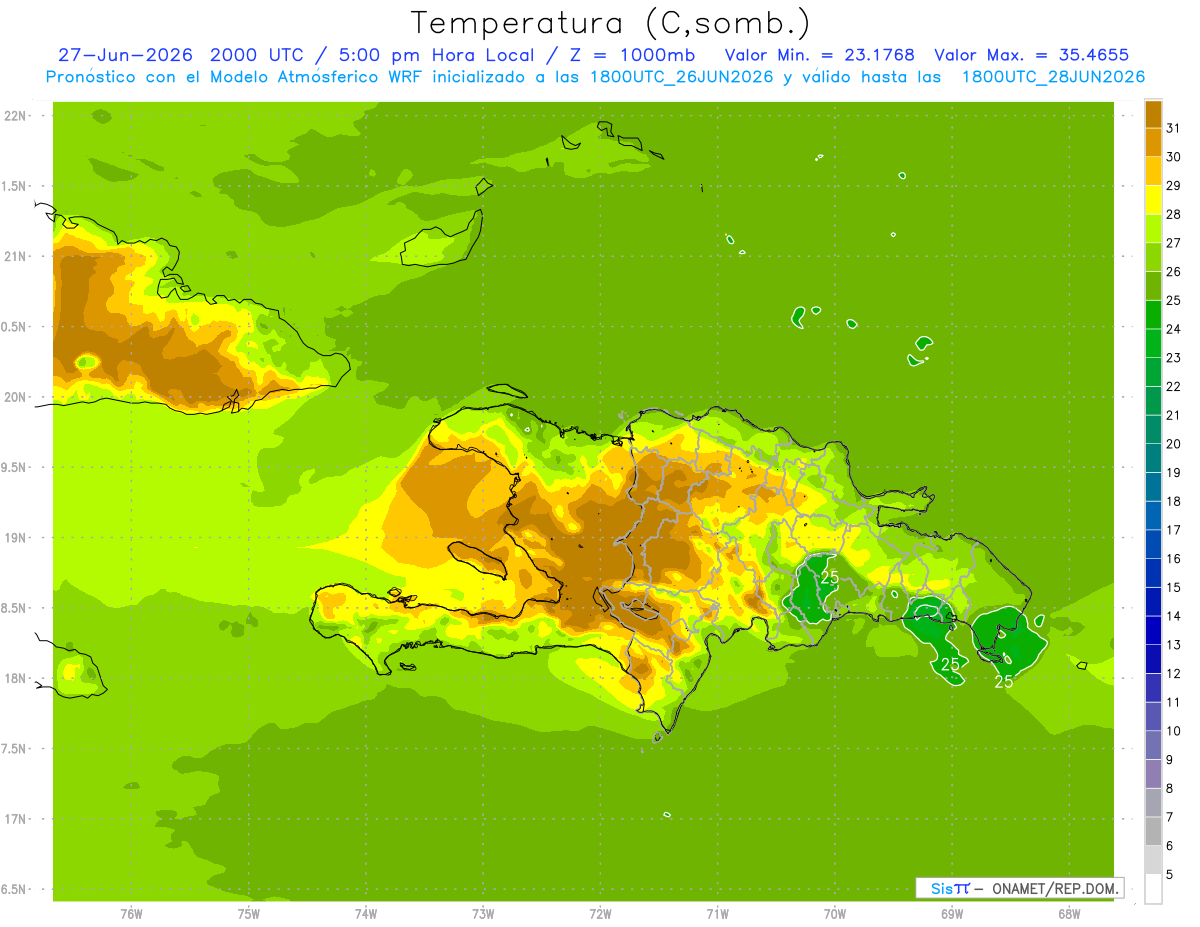Viewport: 1200px width, 927px height.
Task: Click the '22N' latitude label
Action: 17,116
